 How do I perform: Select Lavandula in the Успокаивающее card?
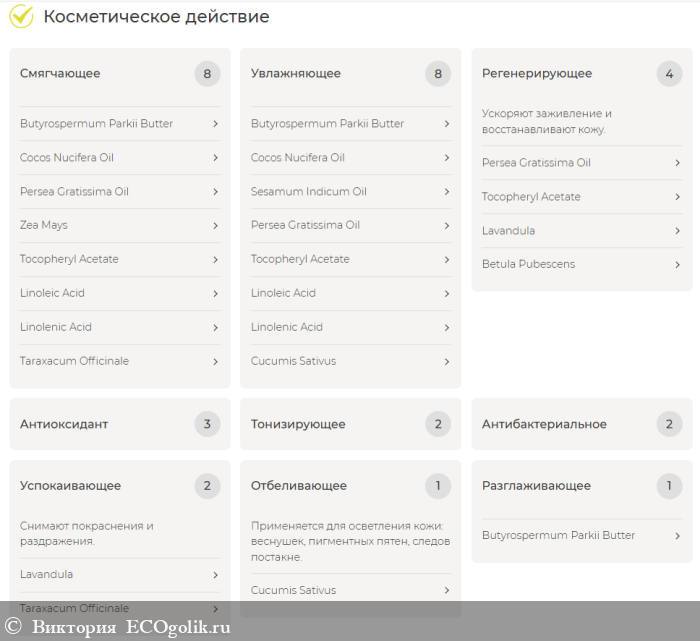47,575
